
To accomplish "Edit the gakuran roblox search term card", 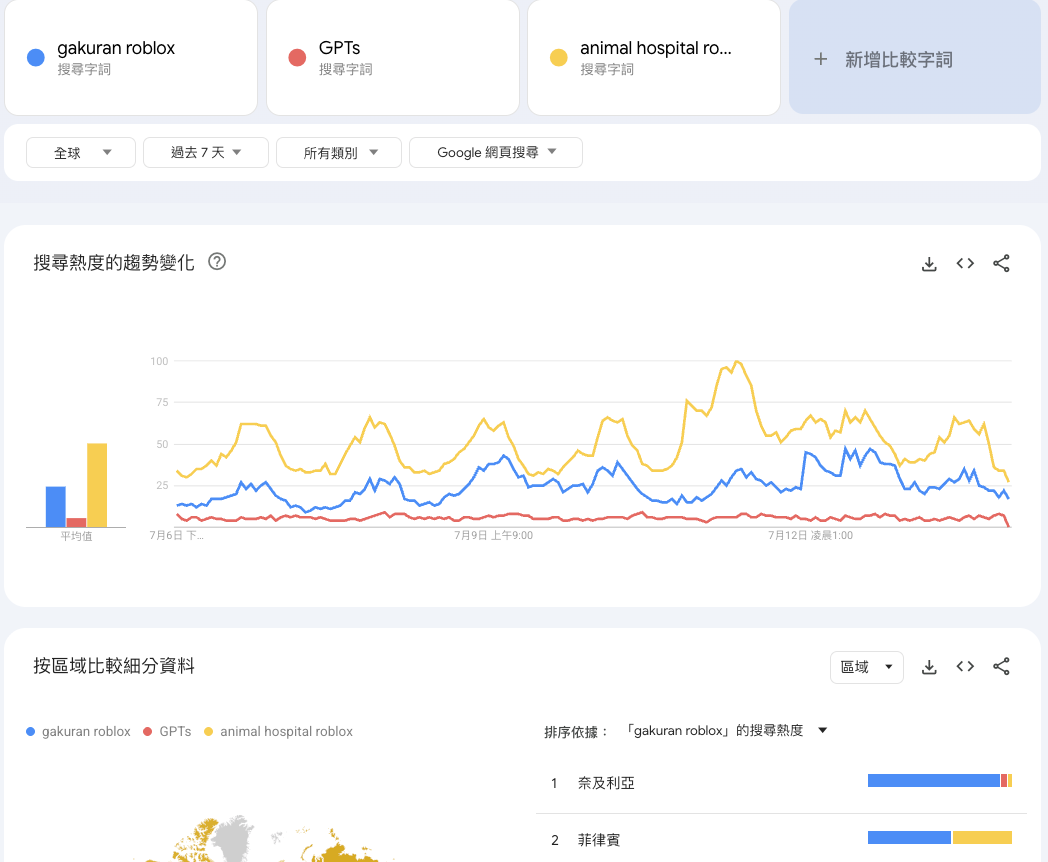I will pos(131,57).
